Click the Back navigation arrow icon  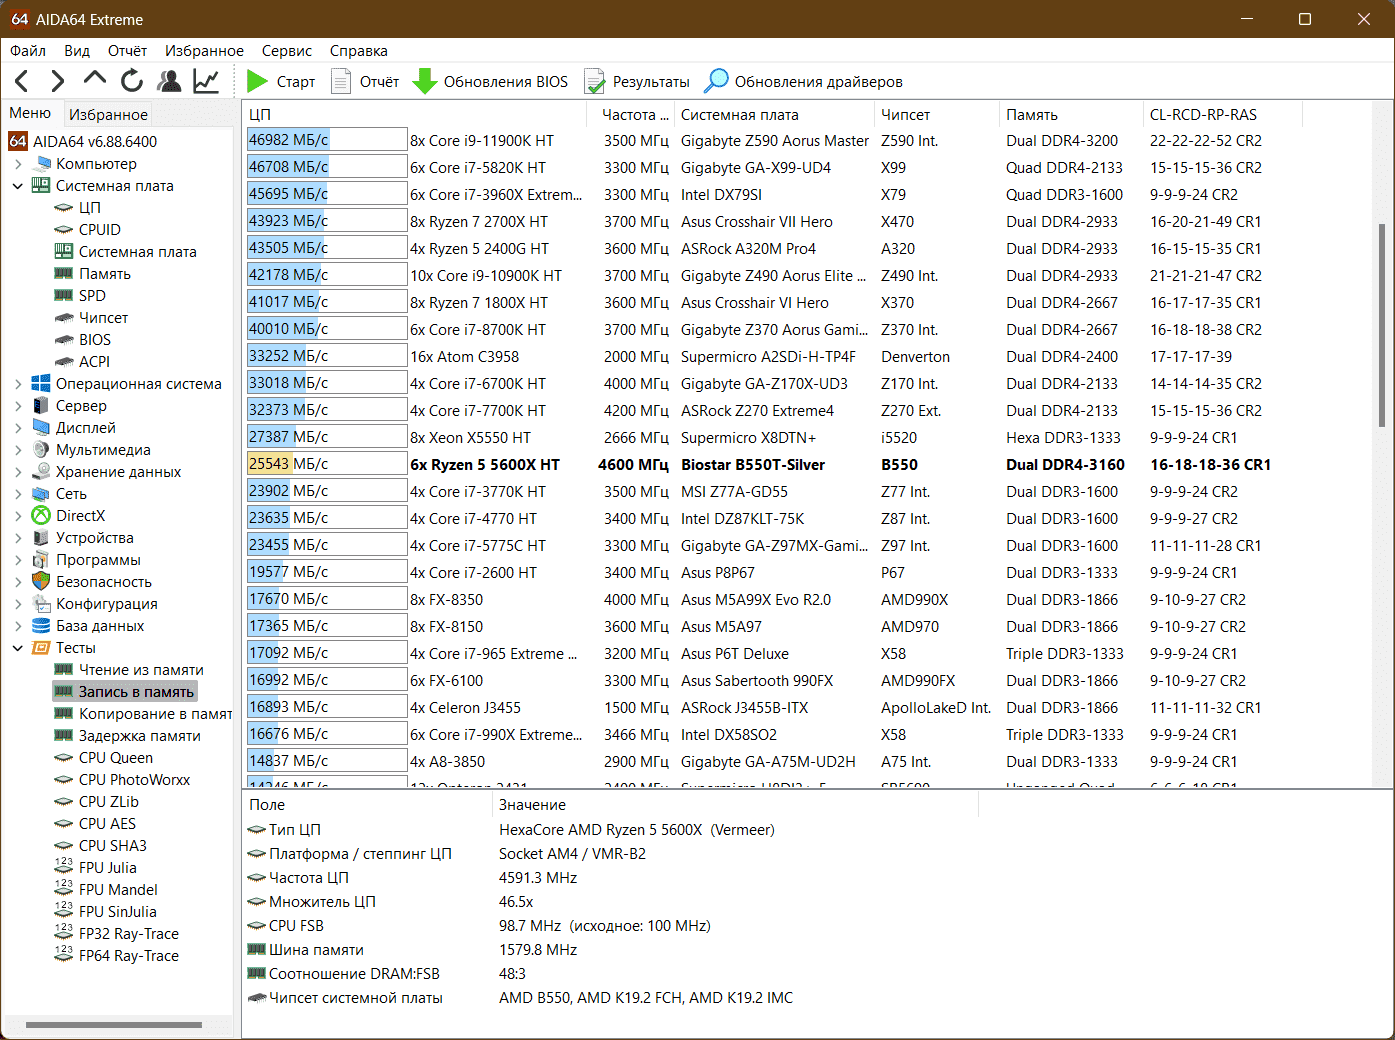pos(22,81)
